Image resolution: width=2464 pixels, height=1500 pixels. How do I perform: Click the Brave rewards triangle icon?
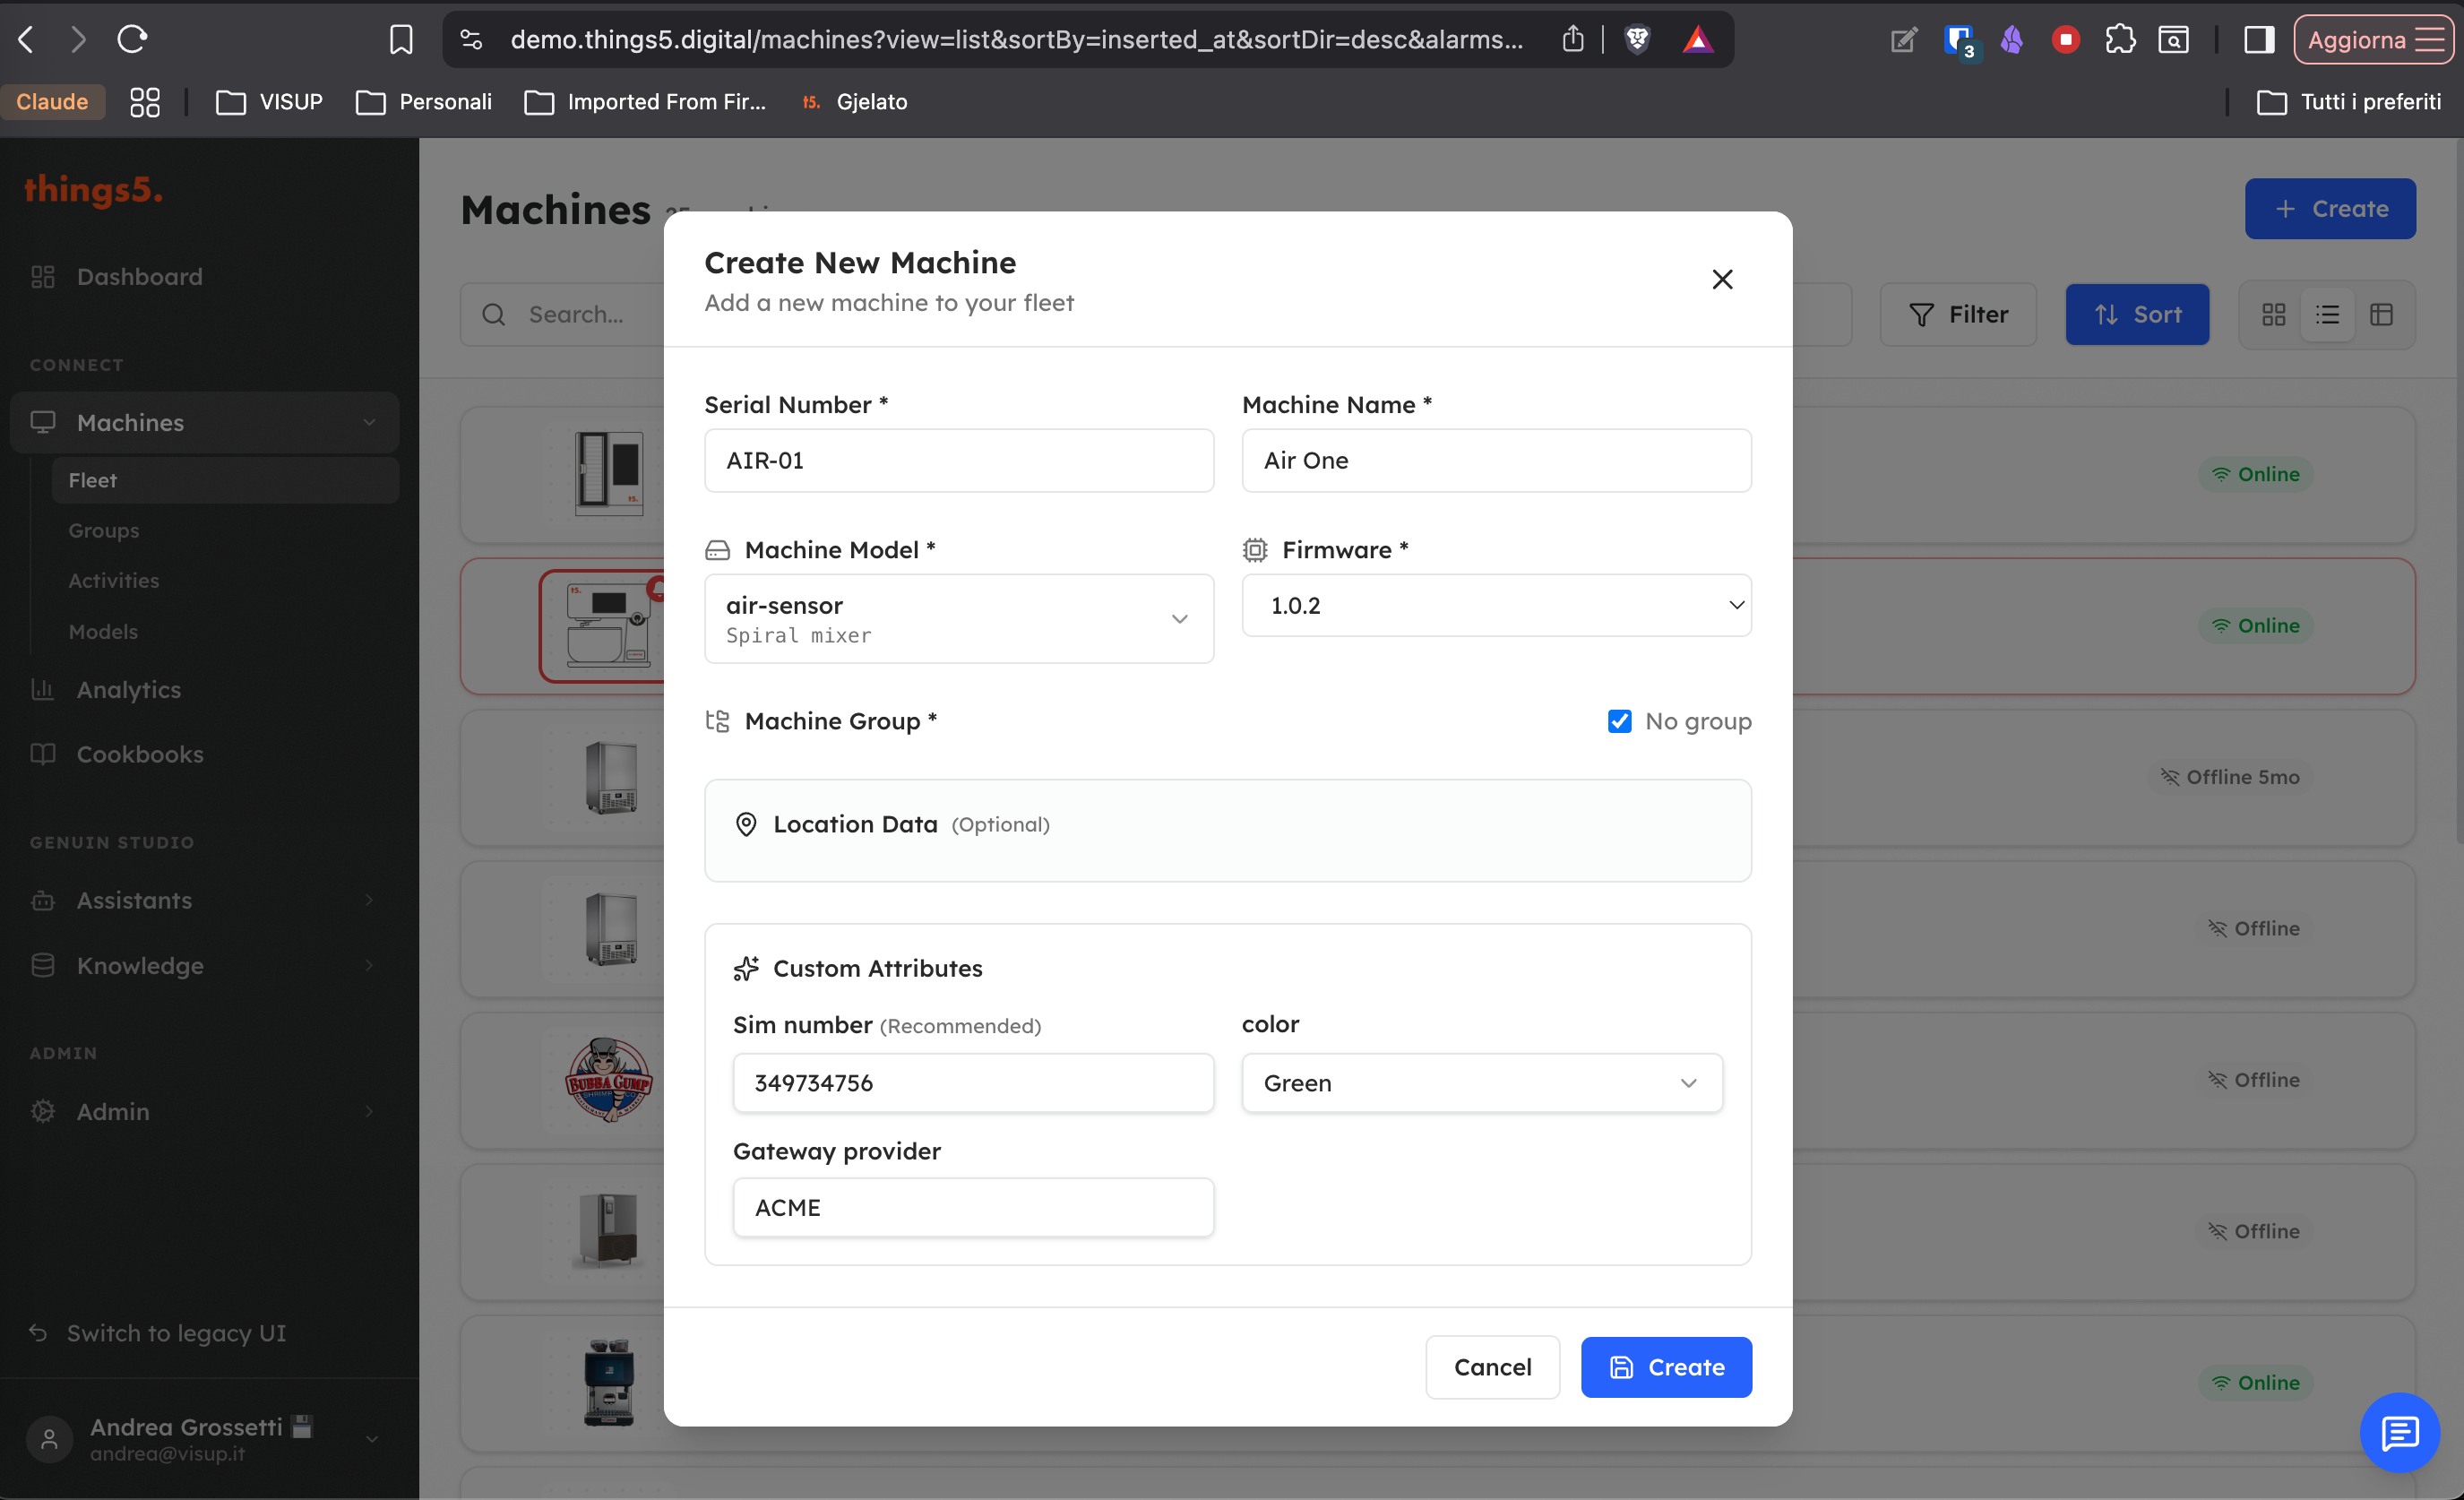coord(1697,40)
